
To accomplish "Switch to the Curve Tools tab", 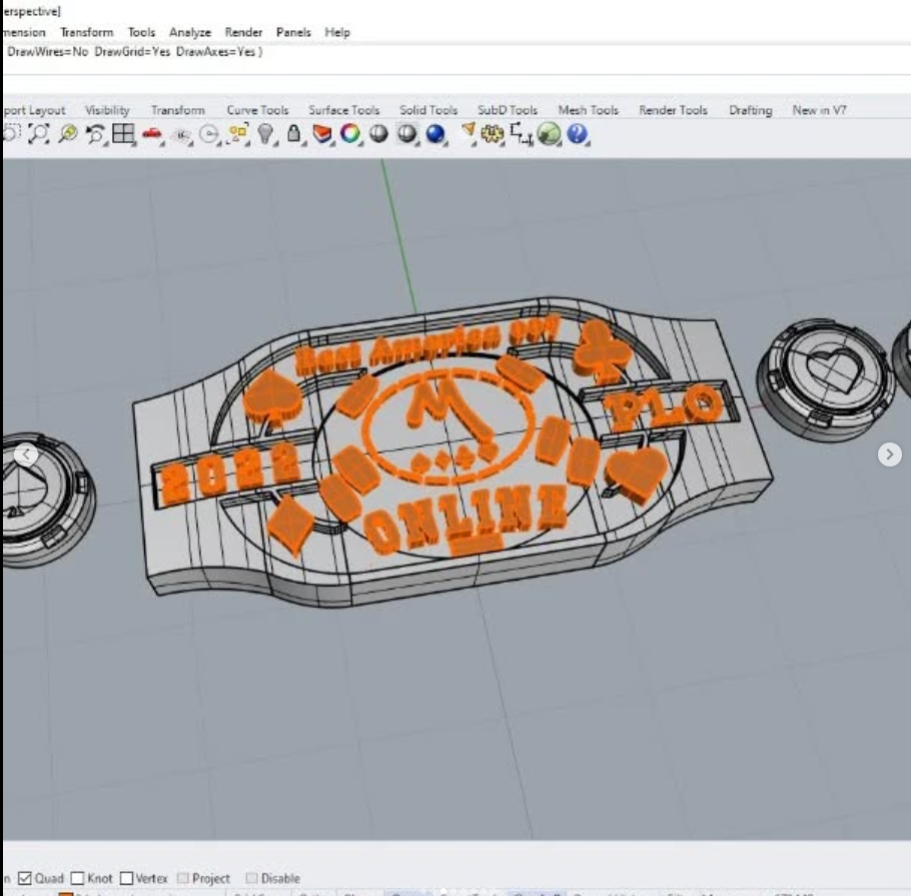I will pyautogui.click(x=257, y=110).
